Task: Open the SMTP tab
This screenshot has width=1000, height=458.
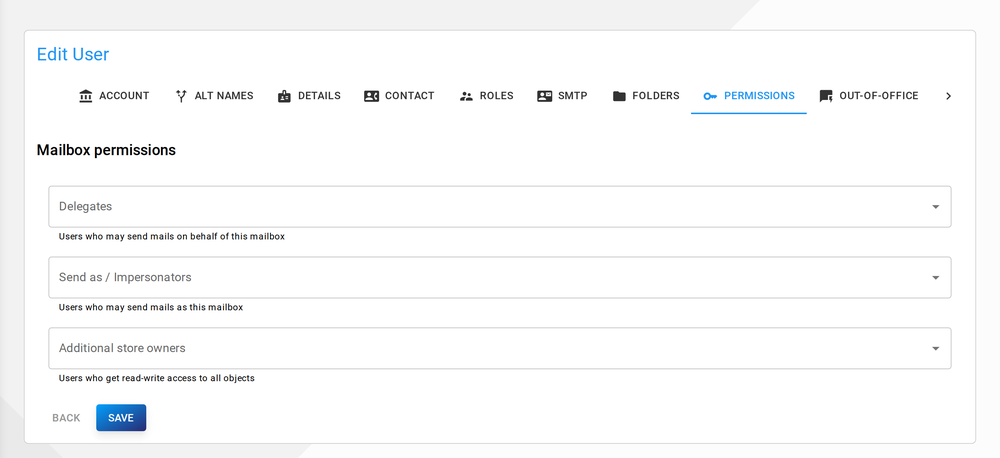Action: 562,96
